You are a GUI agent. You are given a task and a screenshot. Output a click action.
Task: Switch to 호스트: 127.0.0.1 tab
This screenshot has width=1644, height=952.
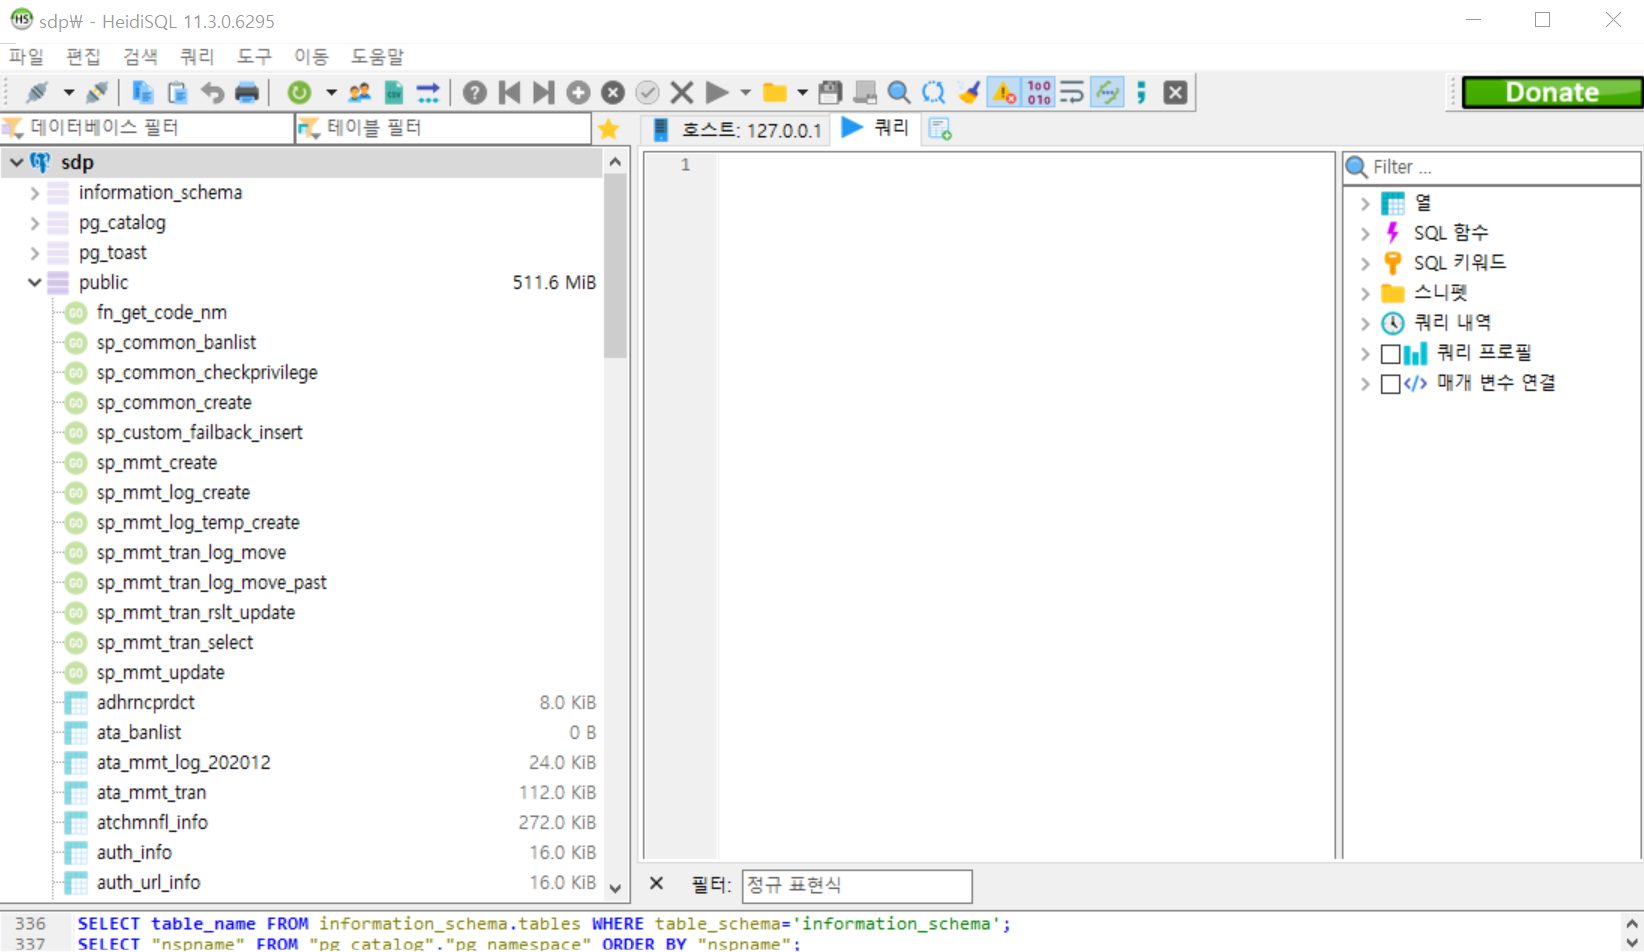(738, 130)
